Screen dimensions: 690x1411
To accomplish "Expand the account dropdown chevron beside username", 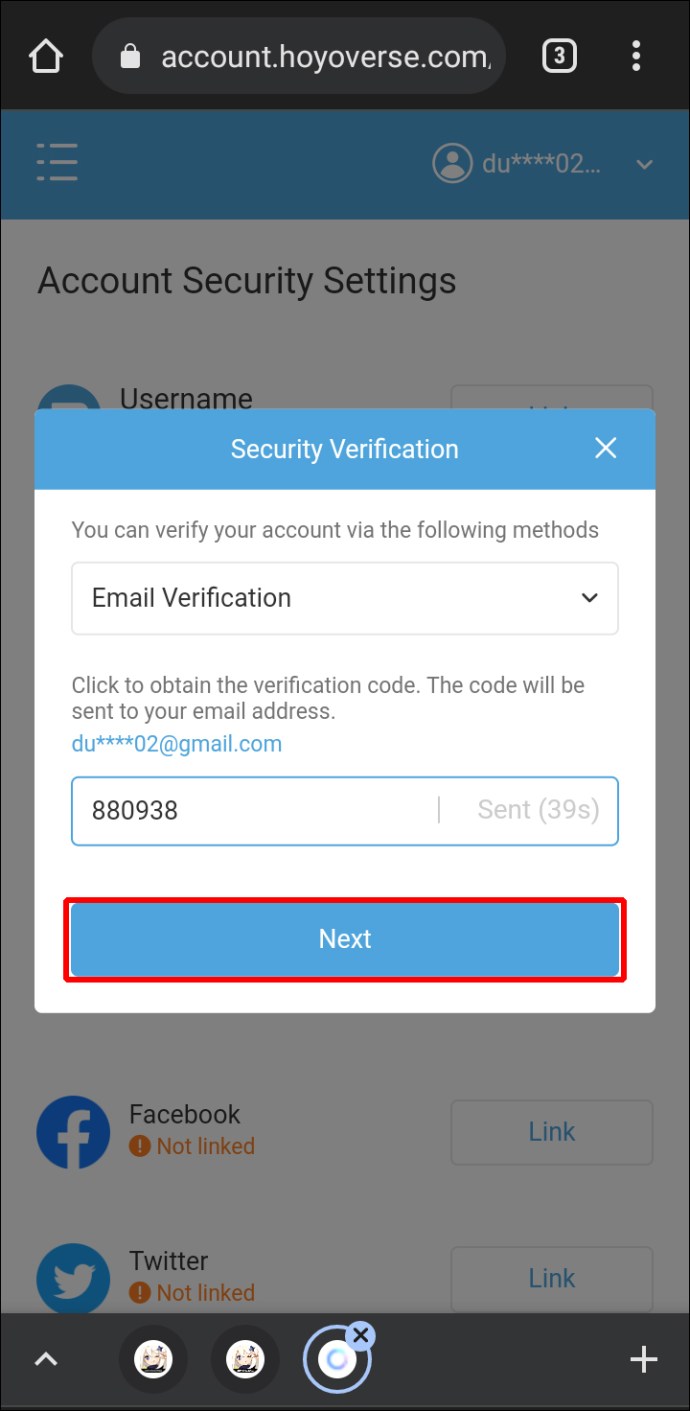I will (x=645, y=165).
